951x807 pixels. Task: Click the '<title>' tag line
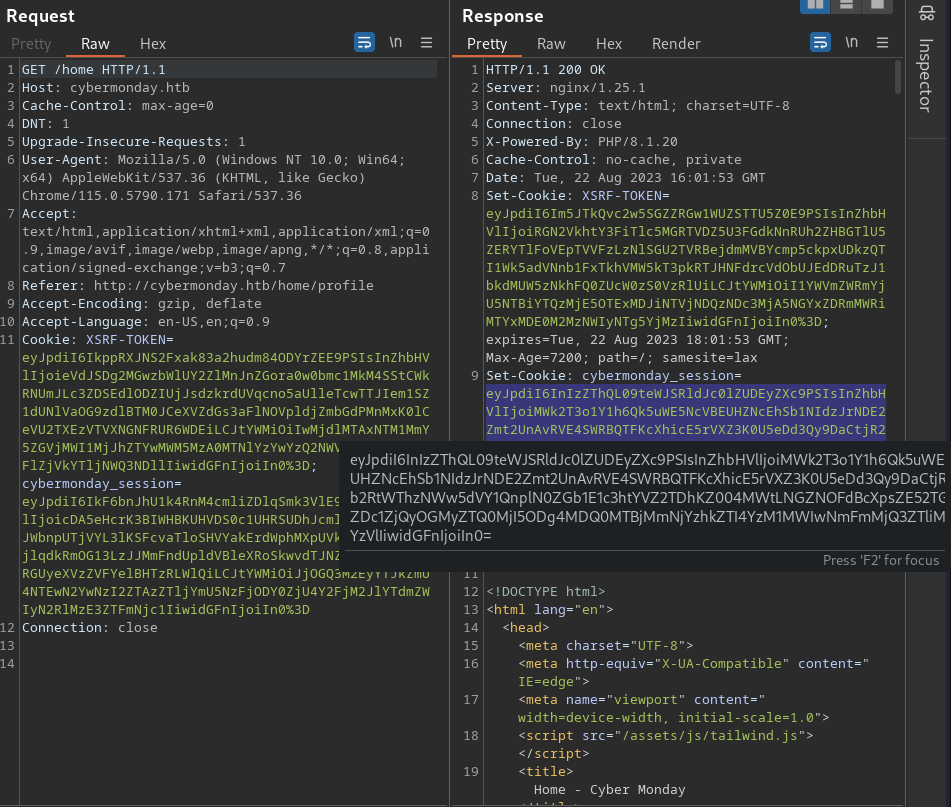tap(545, 772)
